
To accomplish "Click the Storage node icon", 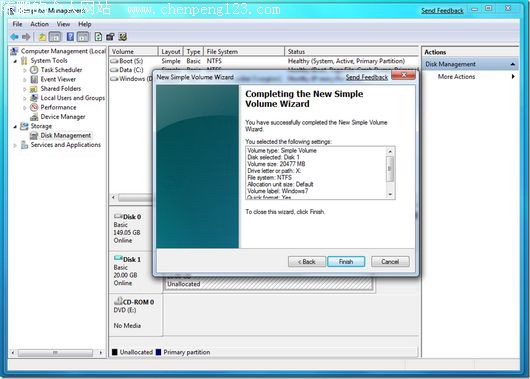I will (24, 126).
